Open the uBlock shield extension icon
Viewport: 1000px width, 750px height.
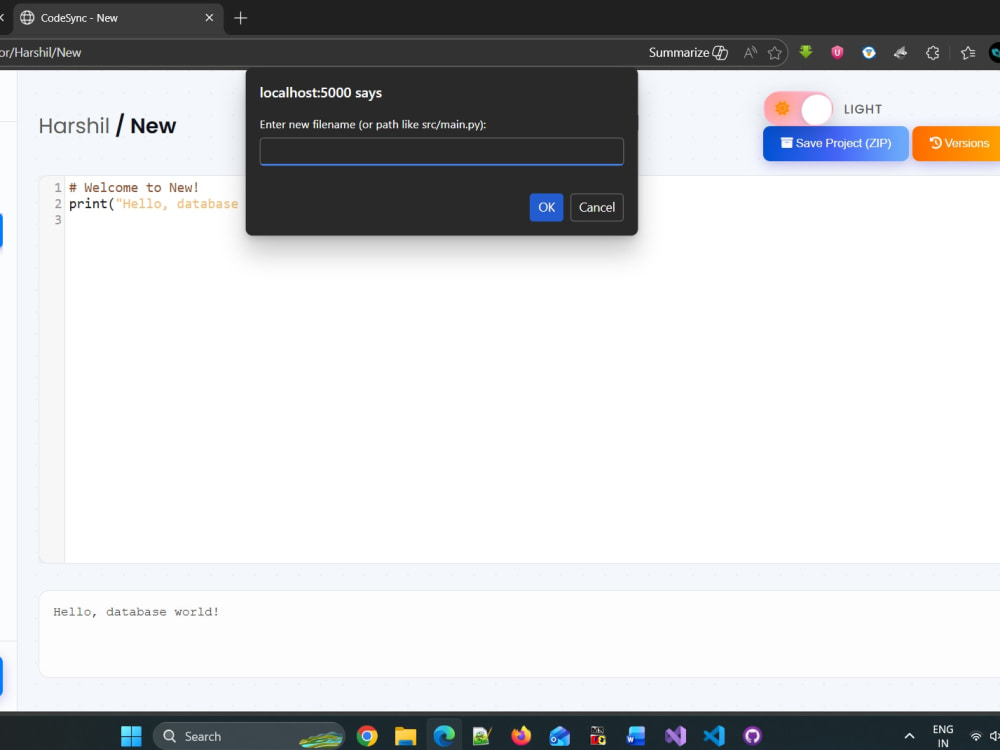coord(837,52)
